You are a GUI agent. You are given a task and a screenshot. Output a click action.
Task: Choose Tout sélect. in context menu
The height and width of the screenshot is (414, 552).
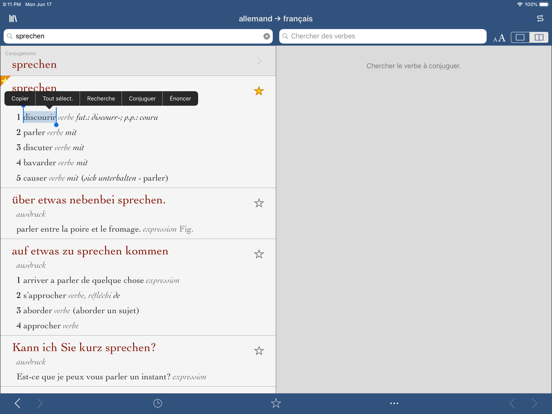tap(58, 99)
